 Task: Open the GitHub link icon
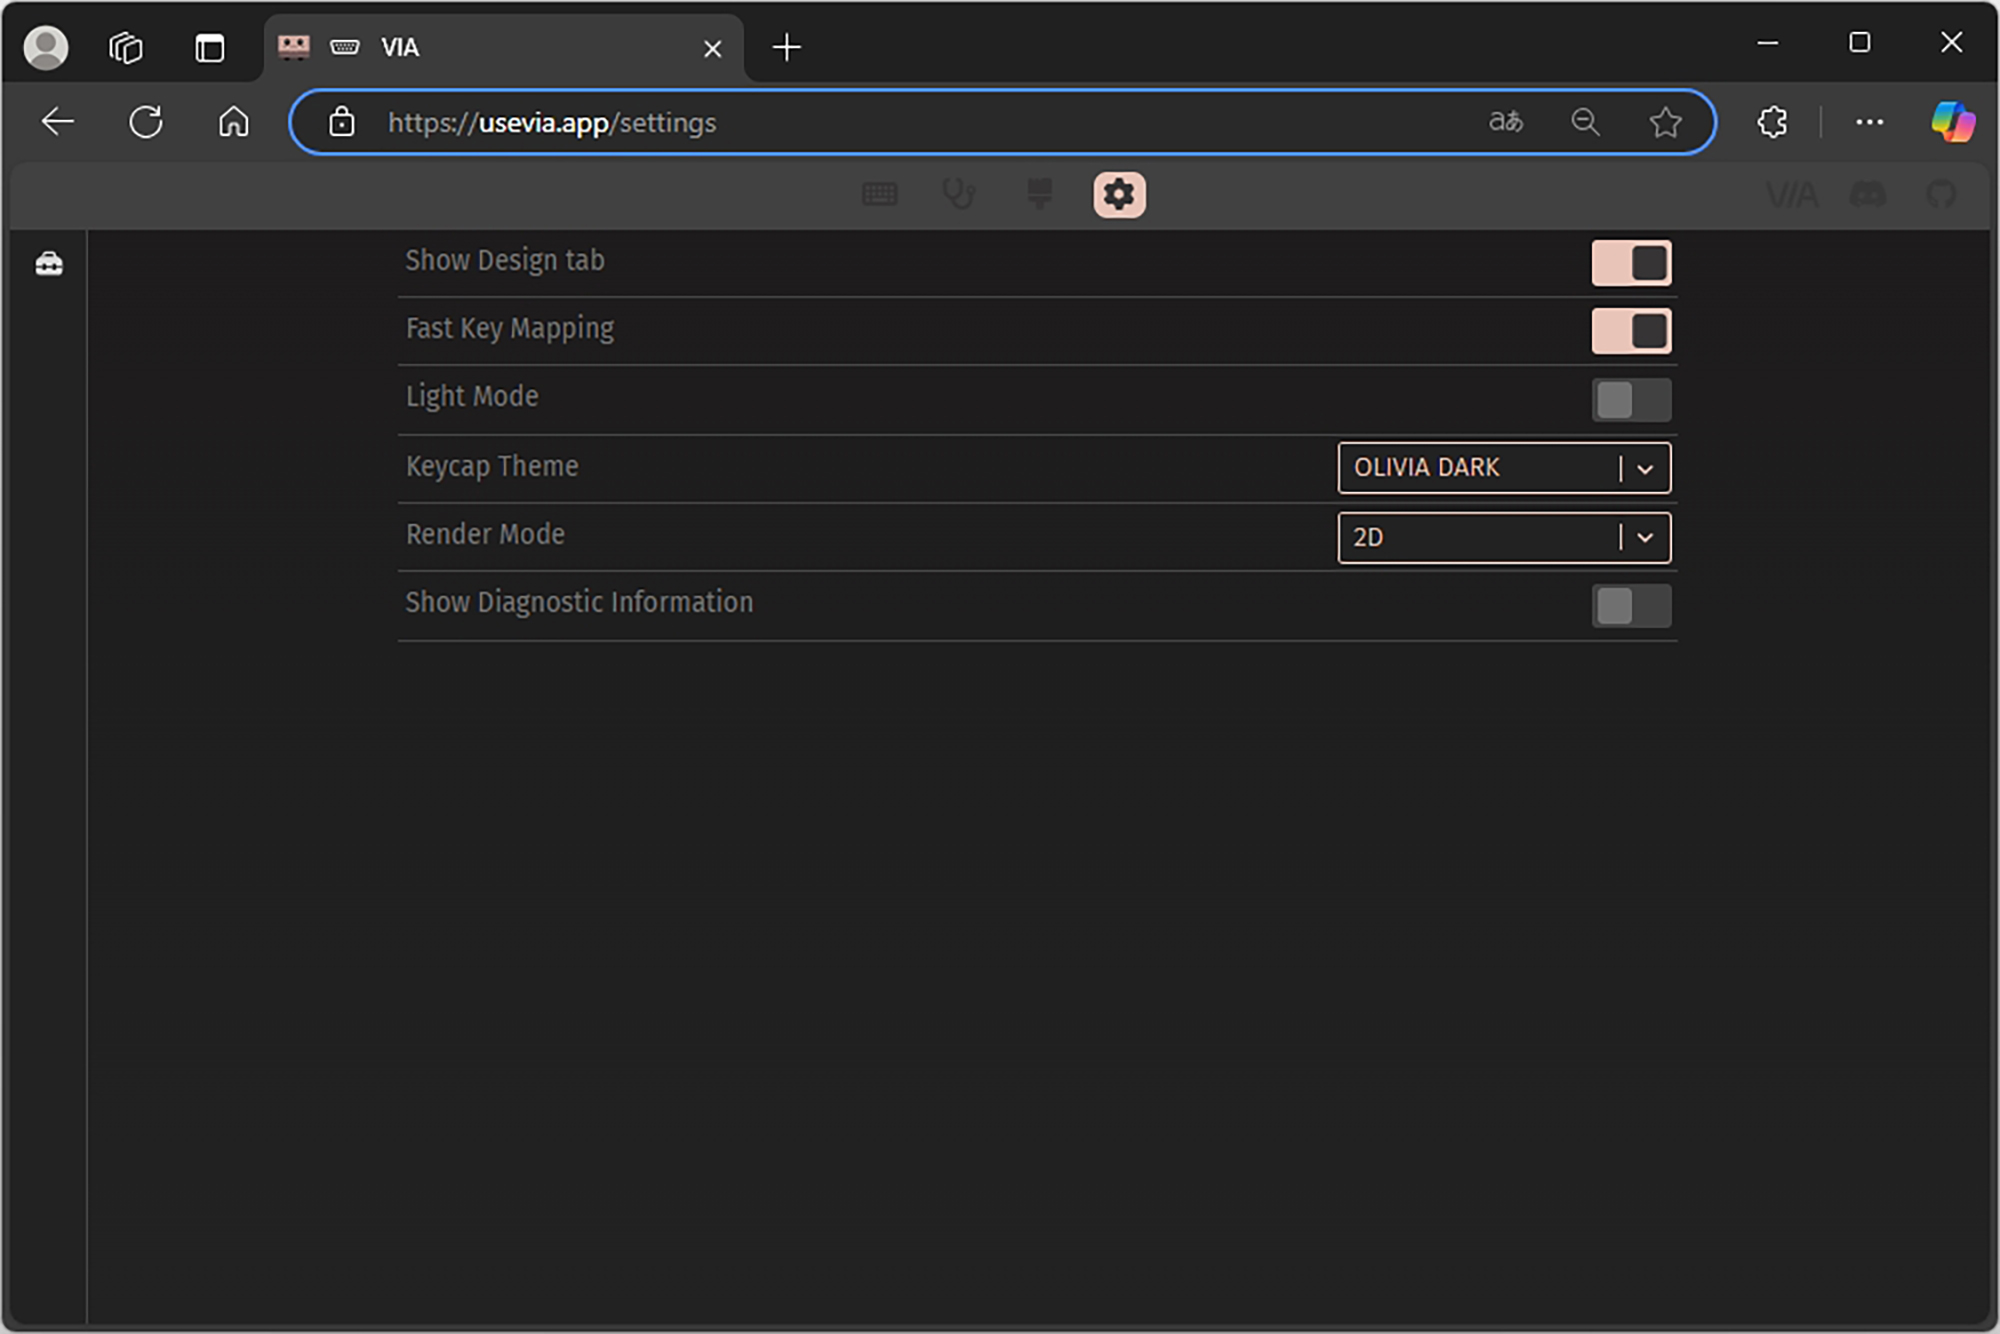[x=1941, y=194]
